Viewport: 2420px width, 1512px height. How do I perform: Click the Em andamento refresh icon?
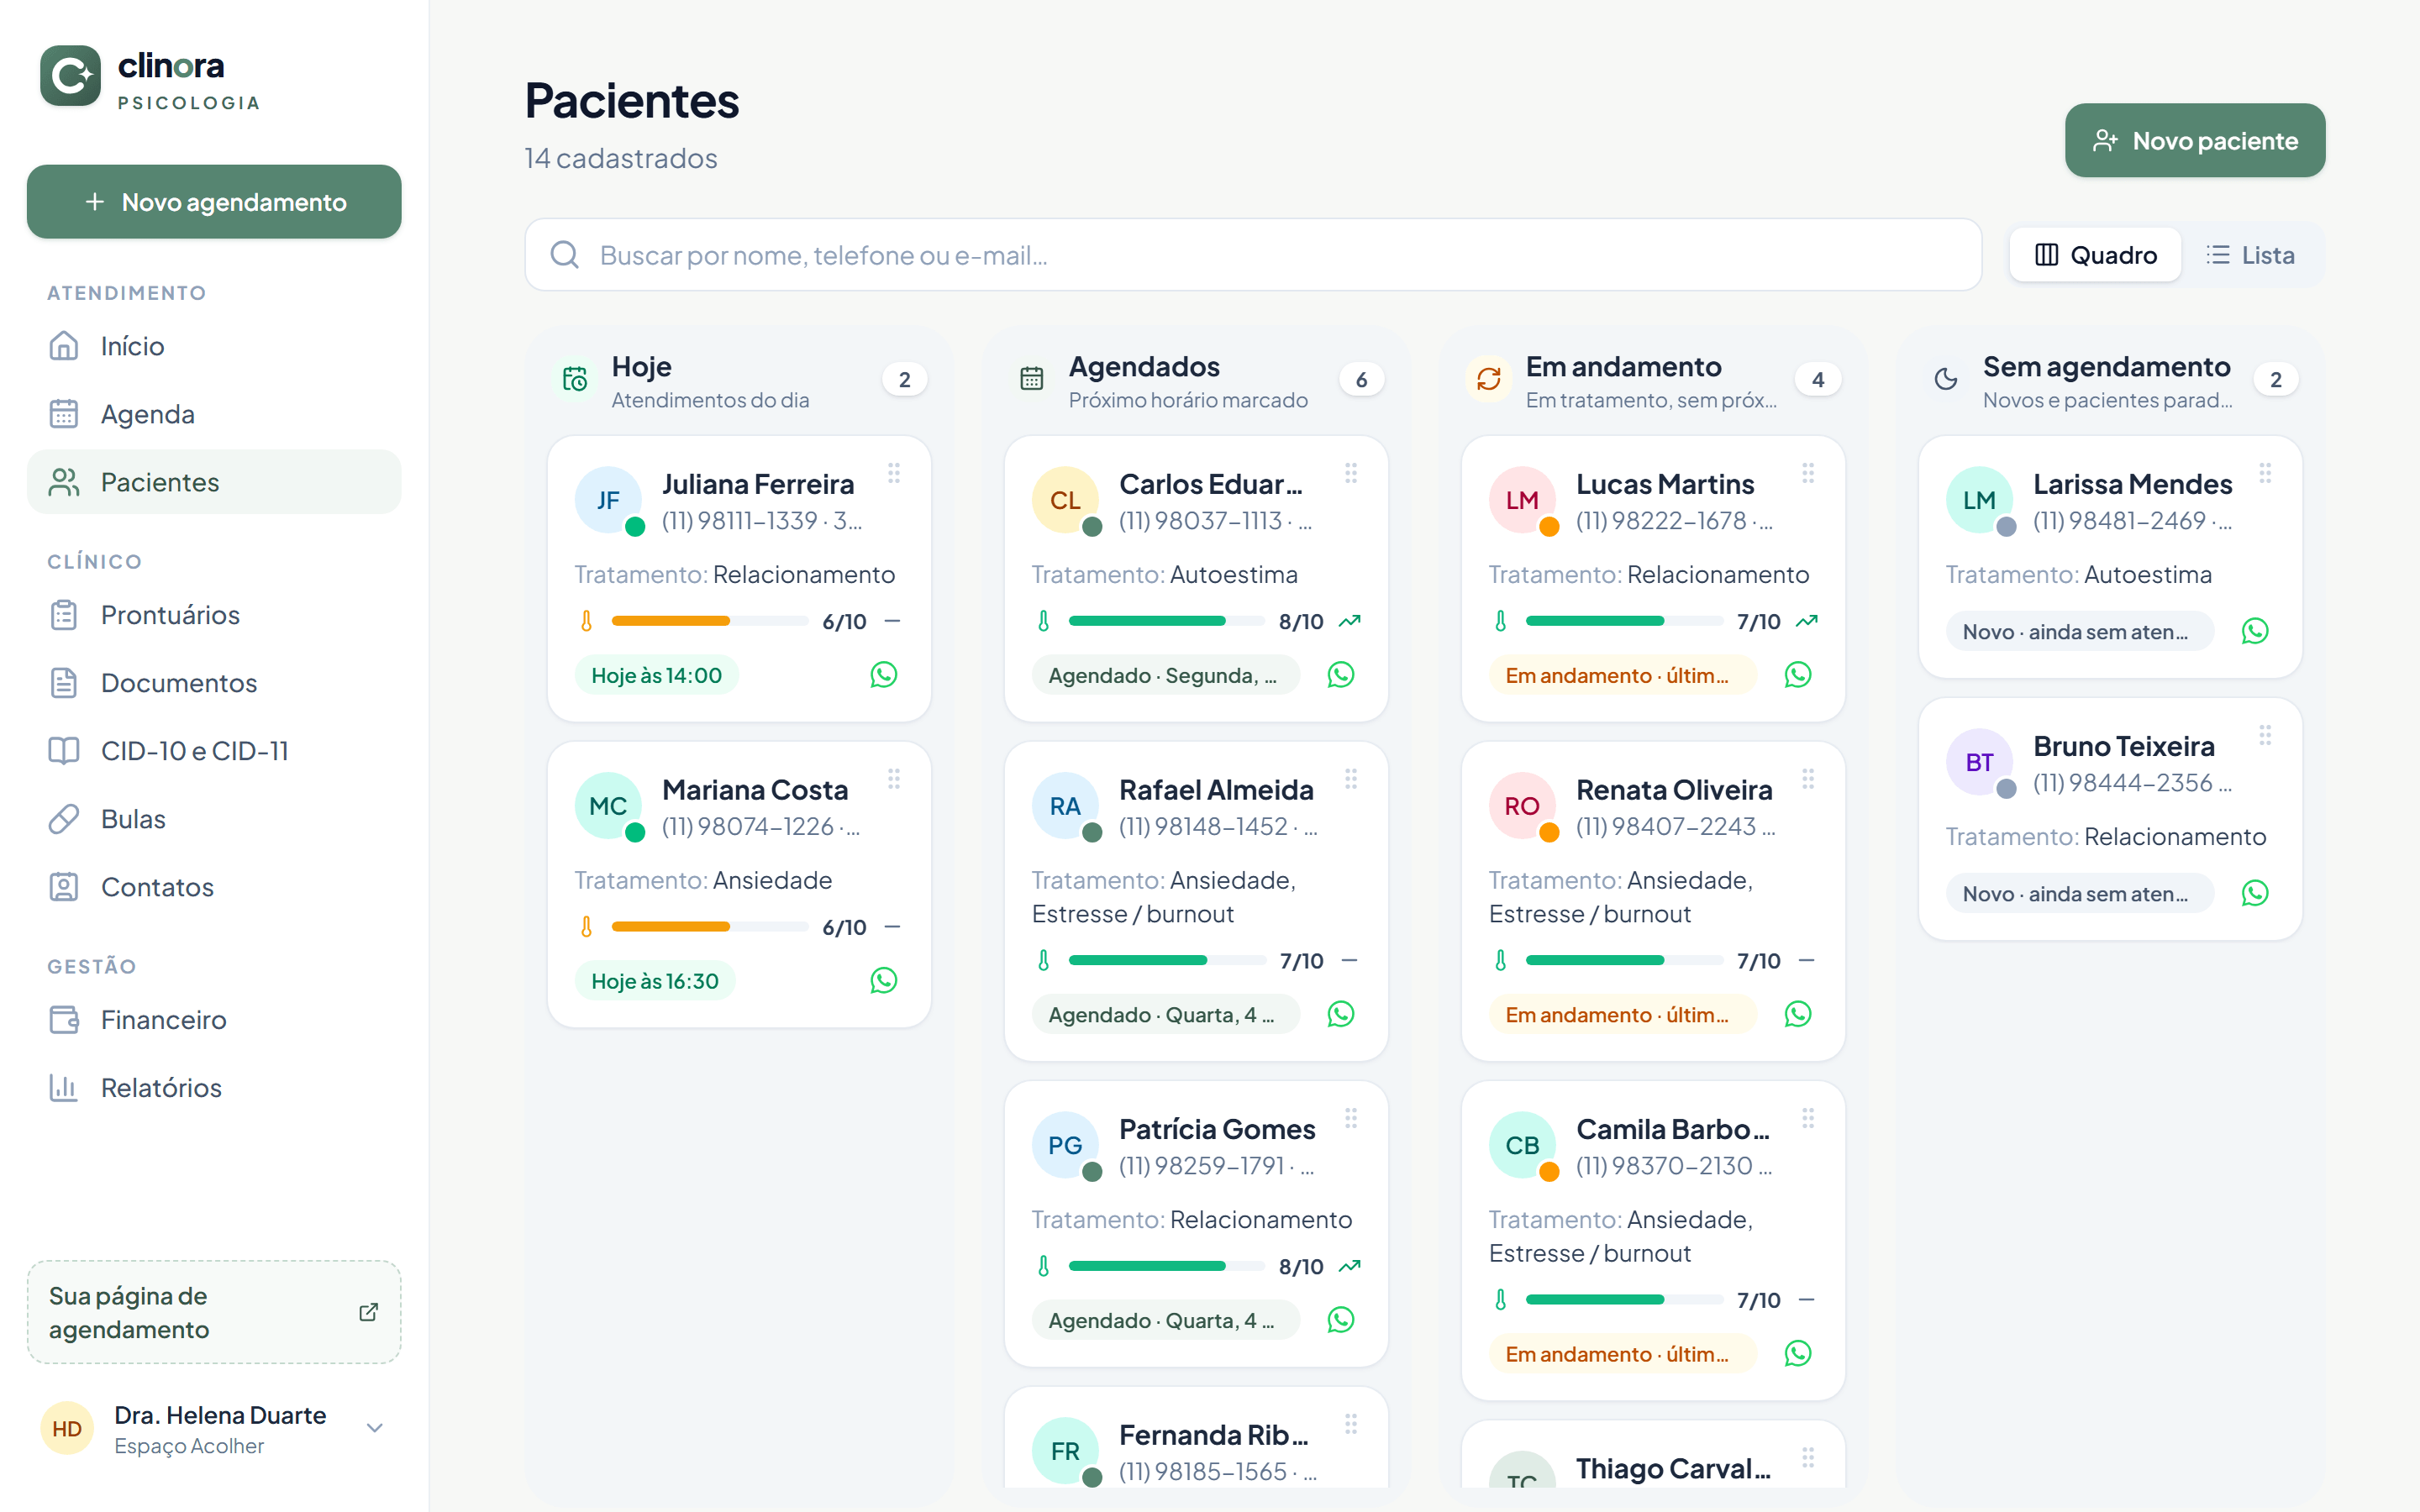click(x=1489, y=379)
